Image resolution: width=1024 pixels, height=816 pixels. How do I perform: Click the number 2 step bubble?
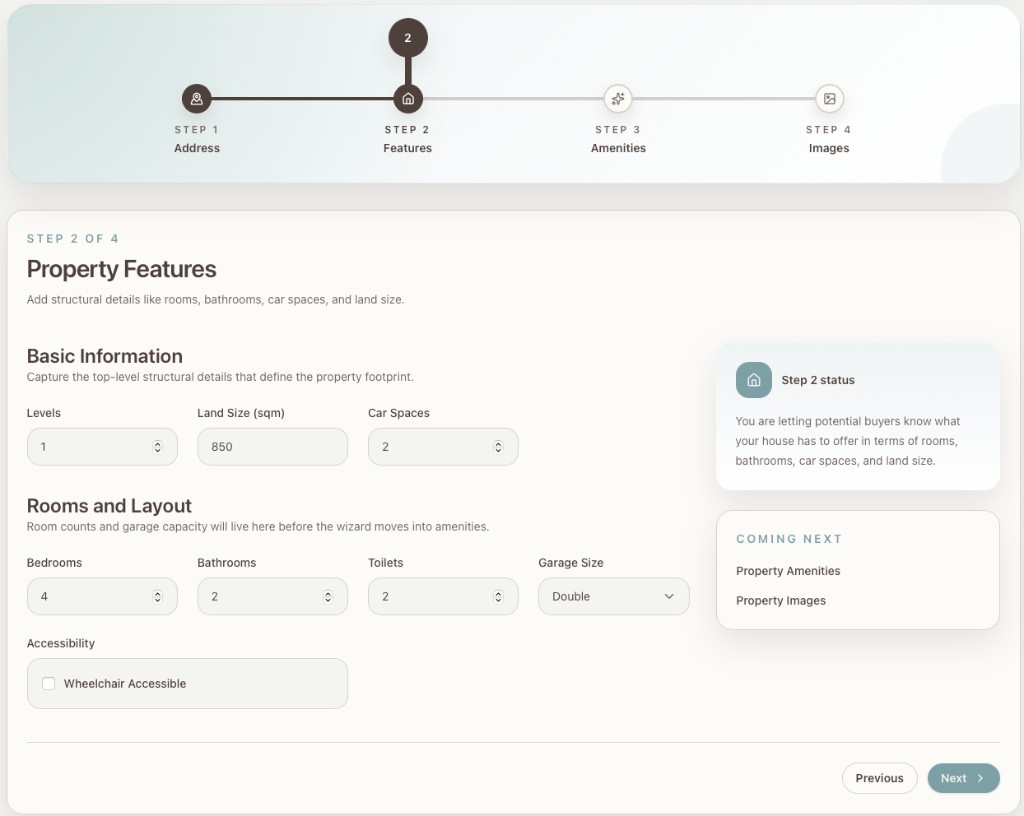[x=408, y=38]
